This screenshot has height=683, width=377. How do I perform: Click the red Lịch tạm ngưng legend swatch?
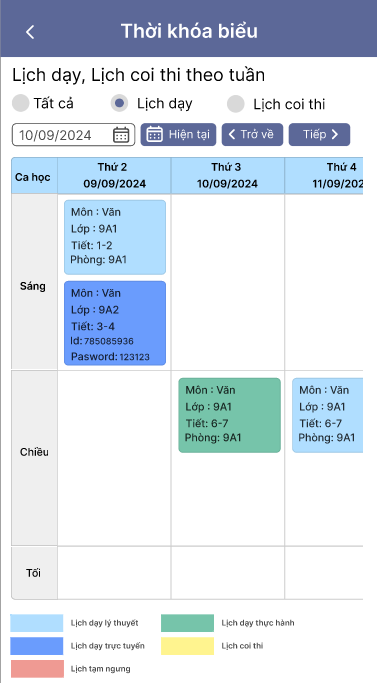tap(37, 669)
